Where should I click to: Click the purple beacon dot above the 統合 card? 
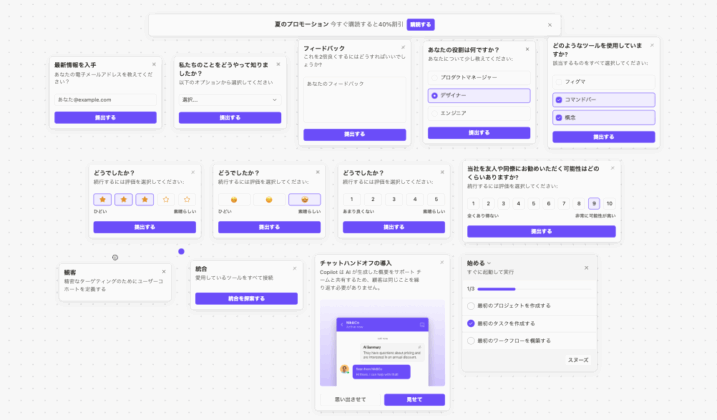tap(182, 252)
